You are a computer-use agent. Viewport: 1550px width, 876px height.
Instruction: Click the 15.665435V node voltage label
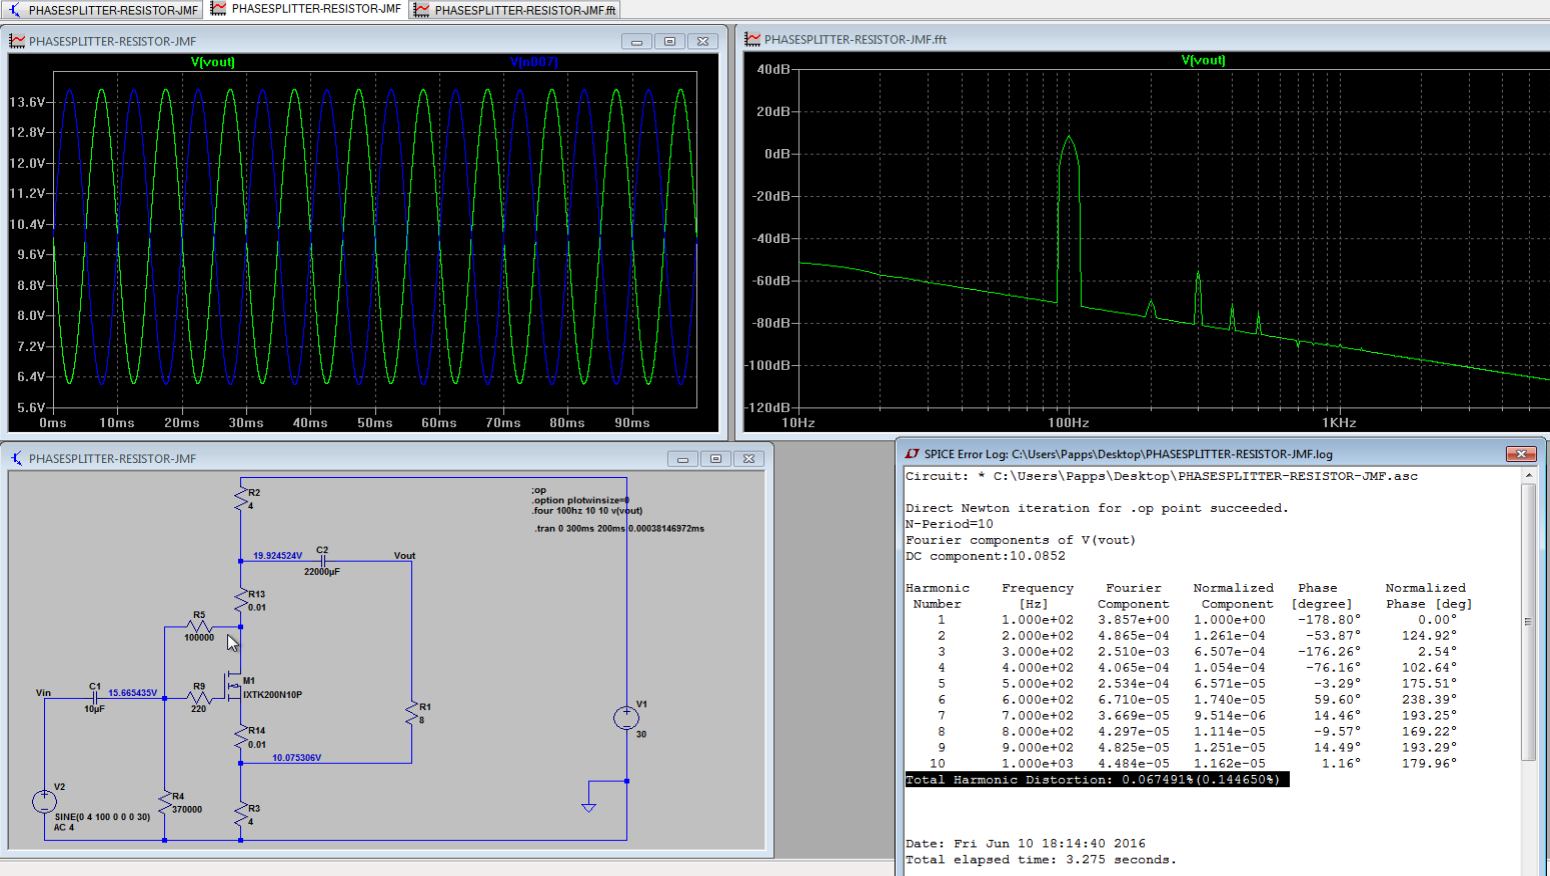click(x=132, y=693)
